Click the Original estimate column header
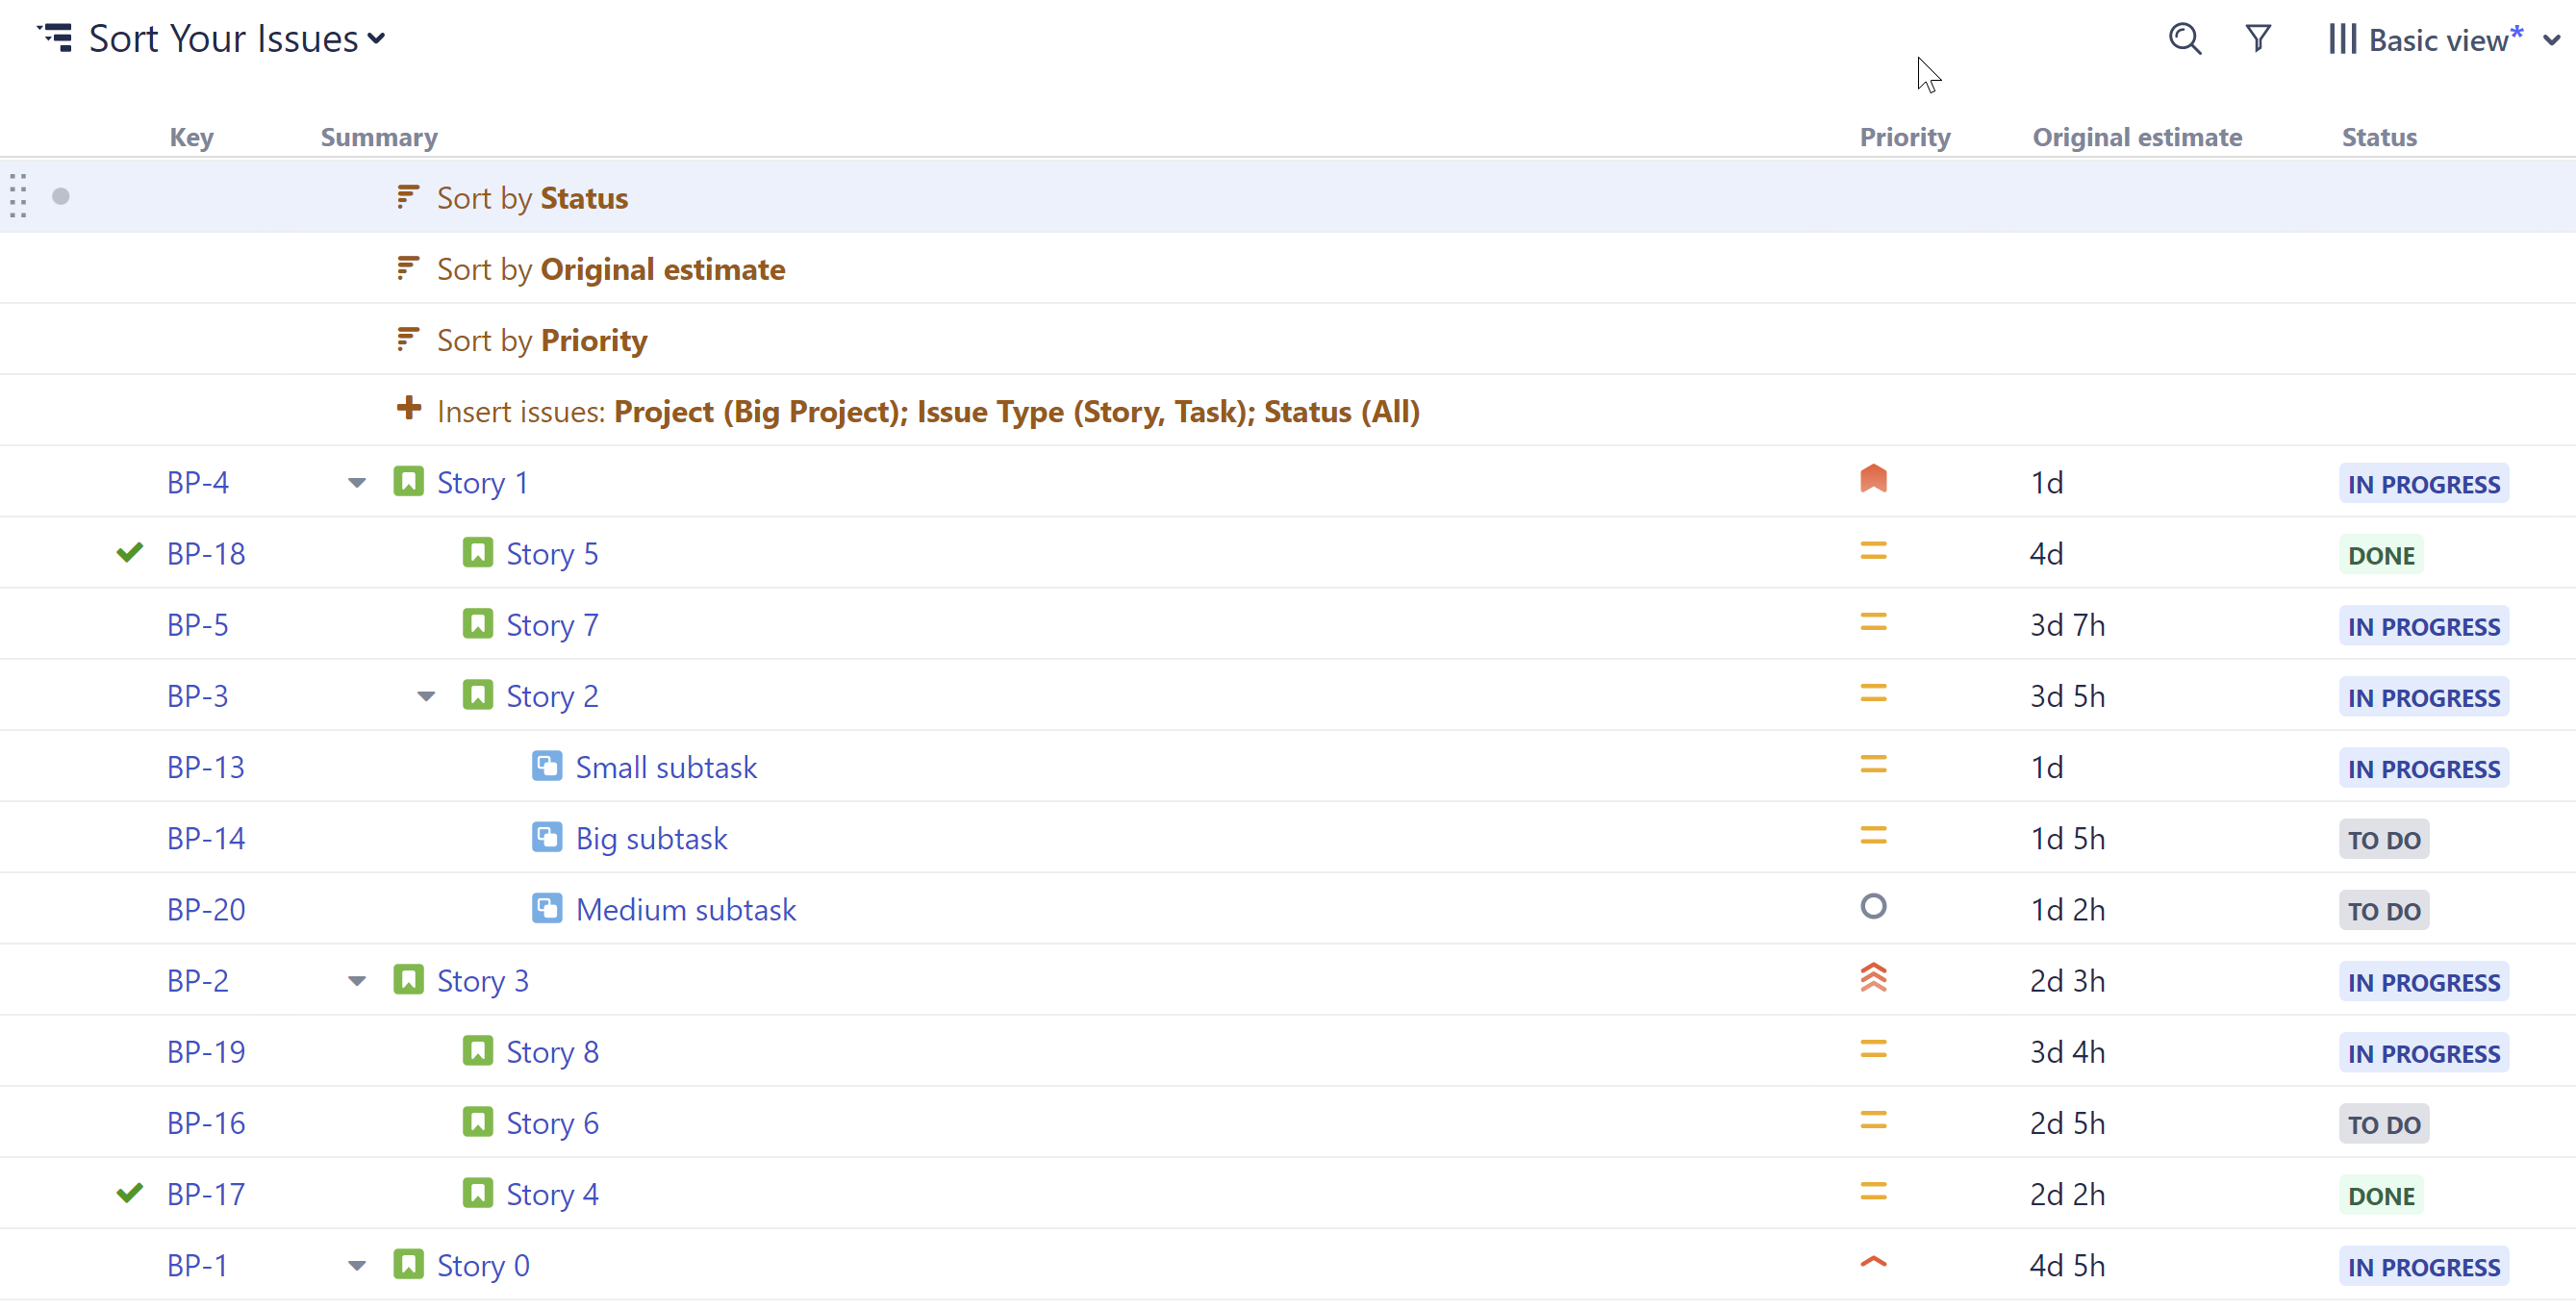The image size is (2576, 1310). (2136, 137)
